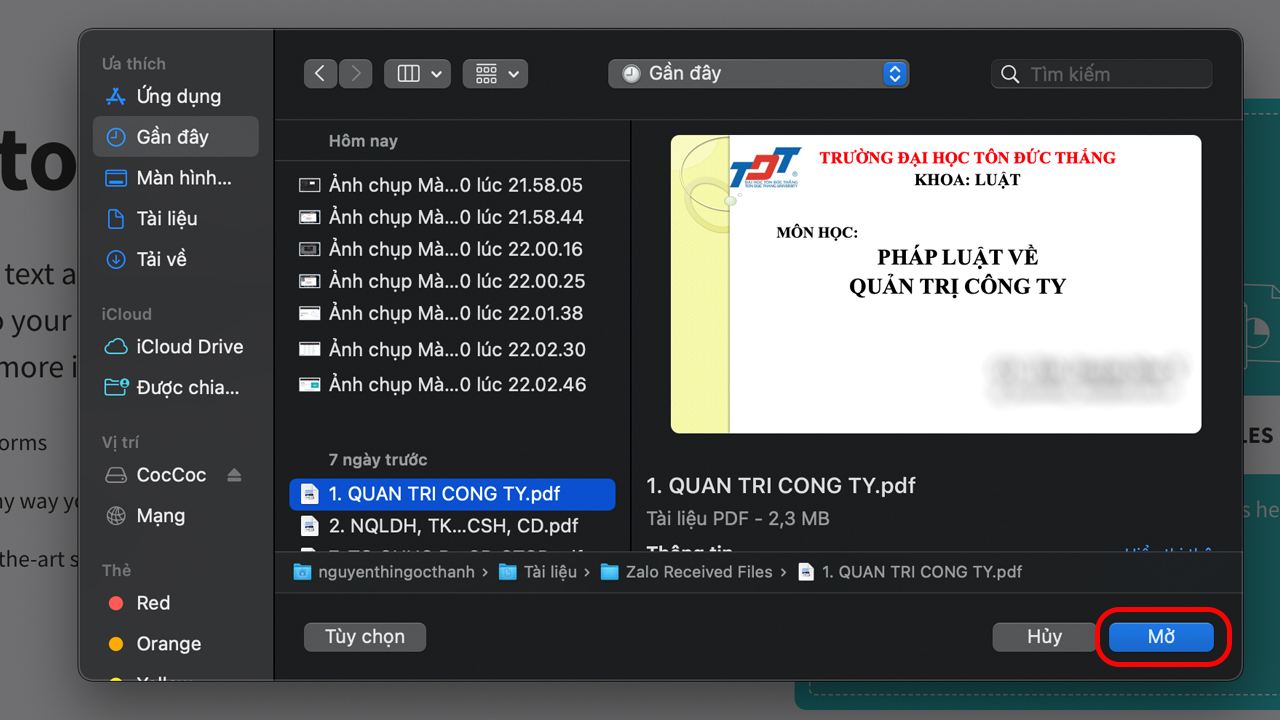This screenshot has width=1280, height=720.
Task: Select 1. QUAN TRI CONG TY.pdf in list
Action: tap(452, 494)
